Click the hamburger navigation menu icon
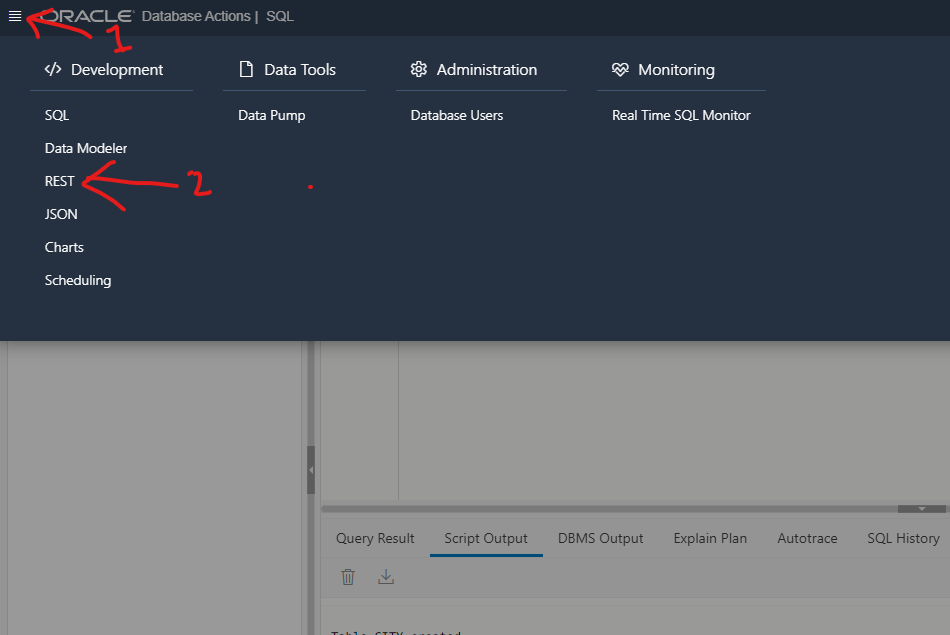The height and width of the screenshot is (635, 950). tap(15, 16)
